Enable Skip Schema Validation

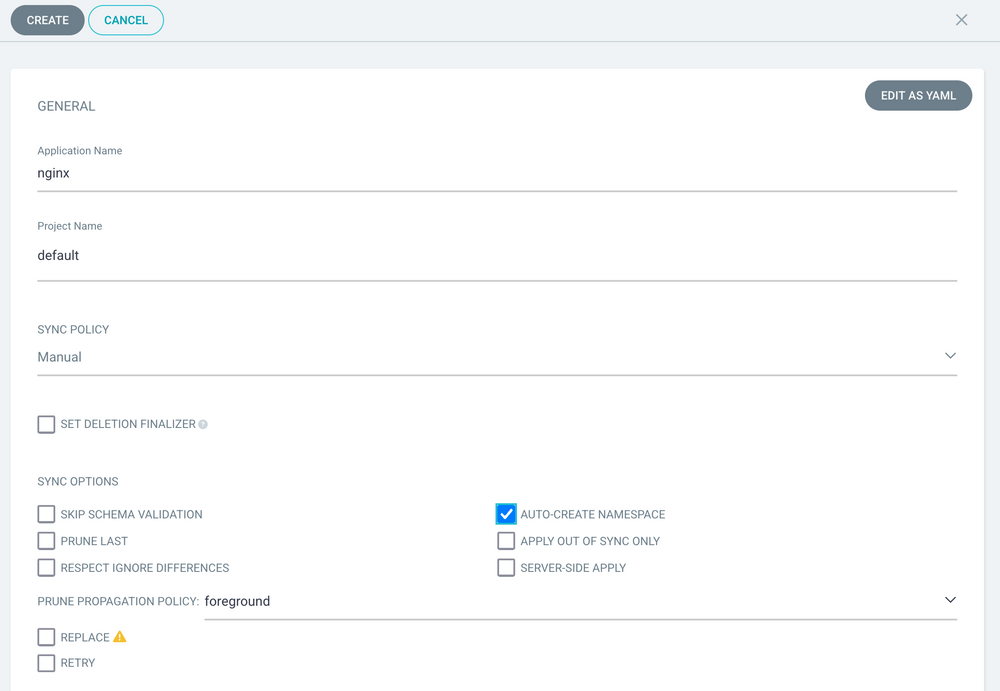point(46,514)
